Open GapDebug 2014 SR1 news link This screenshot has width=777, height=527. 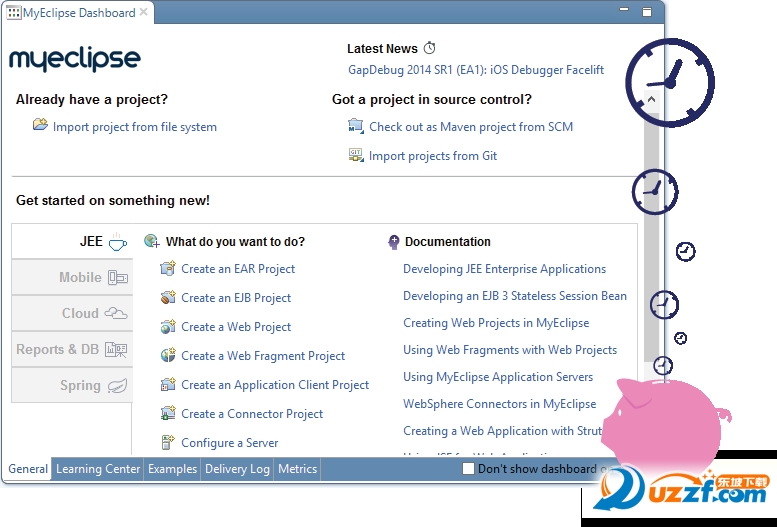pos(476,69)
